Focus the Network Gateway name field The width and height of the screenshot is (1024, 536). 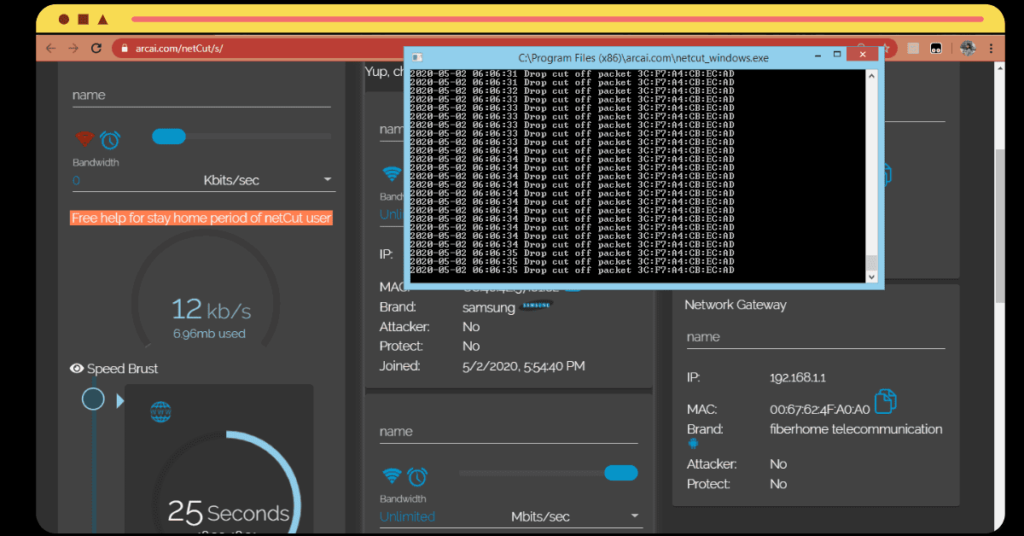click(x=815, y=338)
